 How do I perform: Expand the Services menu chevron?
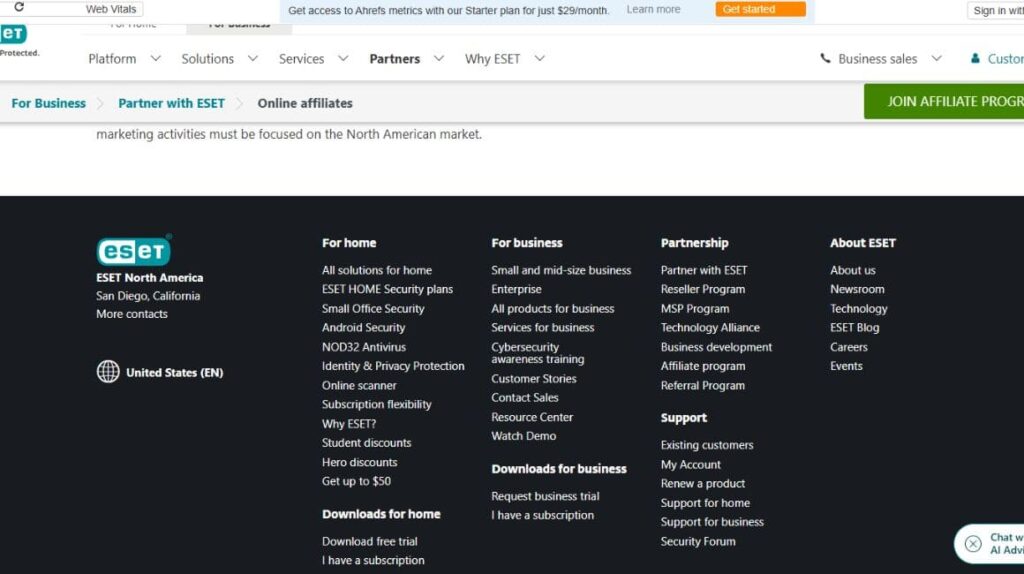[x=343, y=58]
